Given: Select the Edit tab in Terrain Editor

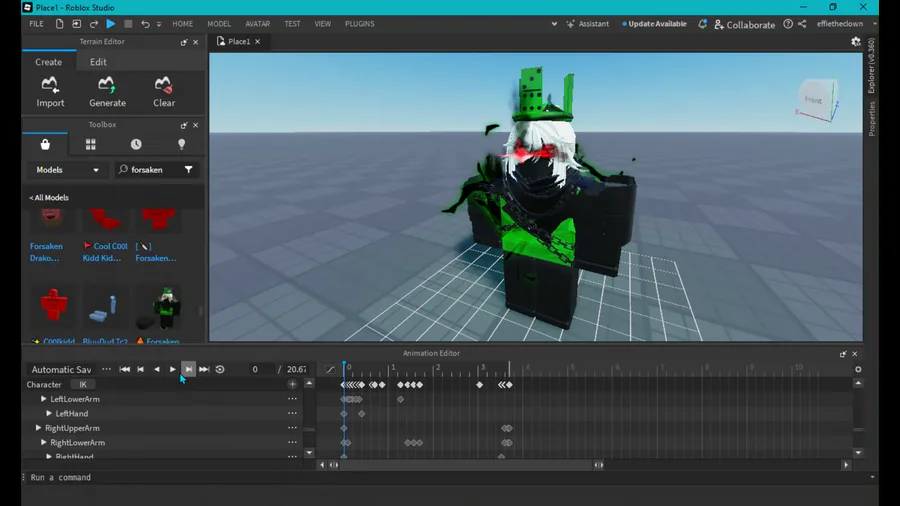Looking at the screenshot, I should (98, 62).
